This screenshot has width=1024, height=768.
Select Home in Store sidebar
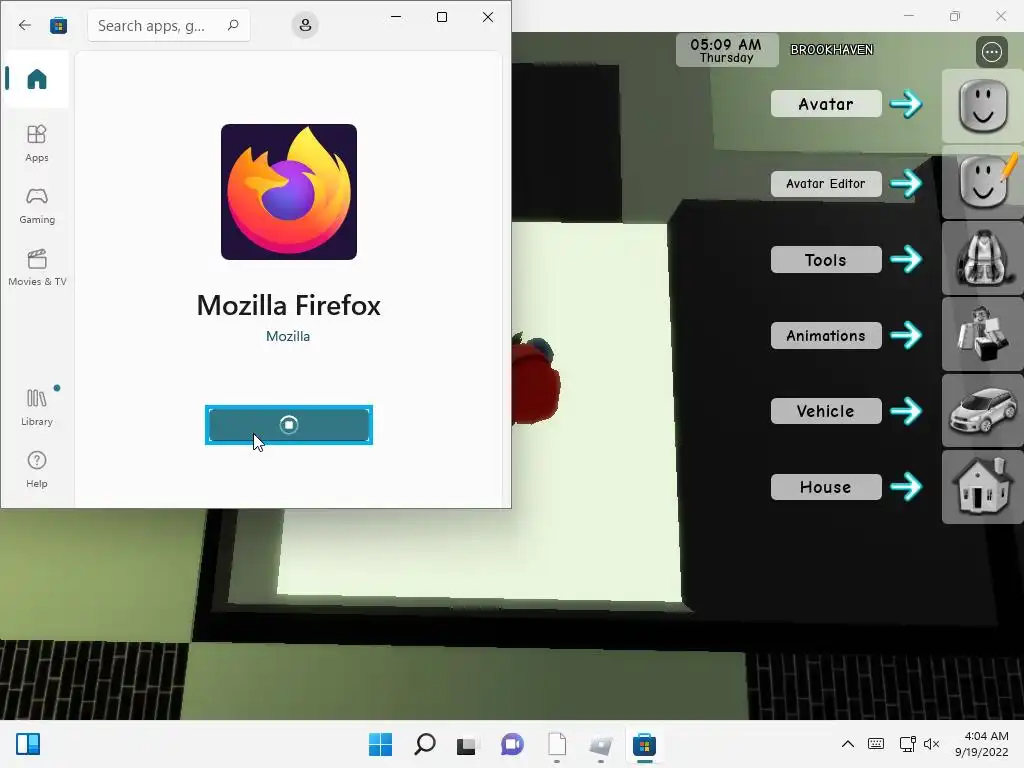37,79
